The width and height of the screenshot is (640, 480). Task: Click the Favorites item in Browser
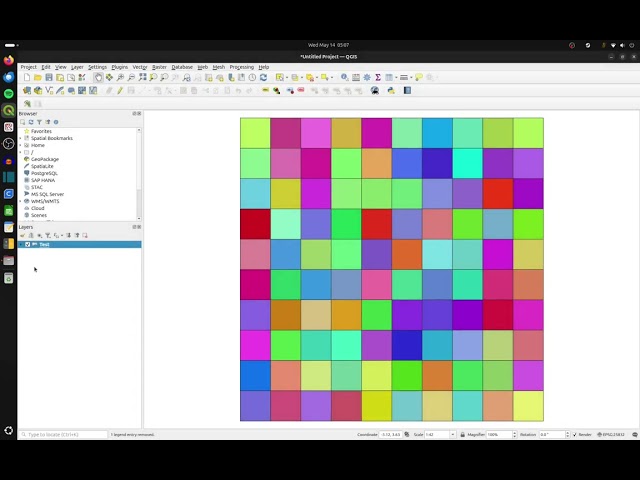(41, 131)
